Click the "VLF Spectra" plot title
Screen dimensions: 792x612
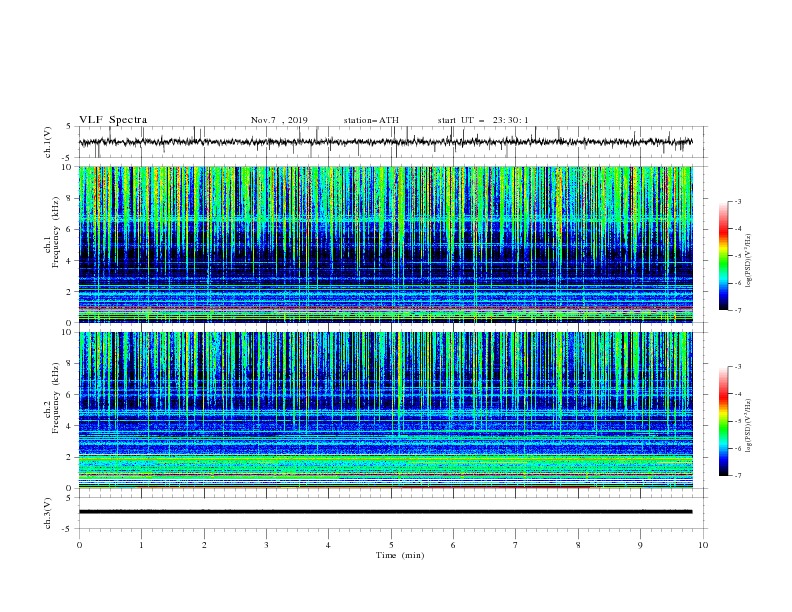click(x=113, y=120)
